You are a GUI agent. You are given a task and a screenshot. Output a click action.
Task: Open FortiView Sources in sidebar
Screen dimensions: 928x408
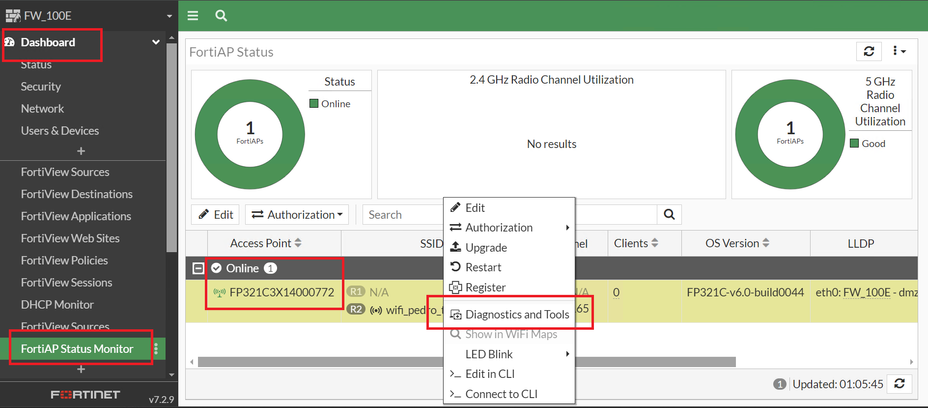pyautogui.click(x=65, y=172)
